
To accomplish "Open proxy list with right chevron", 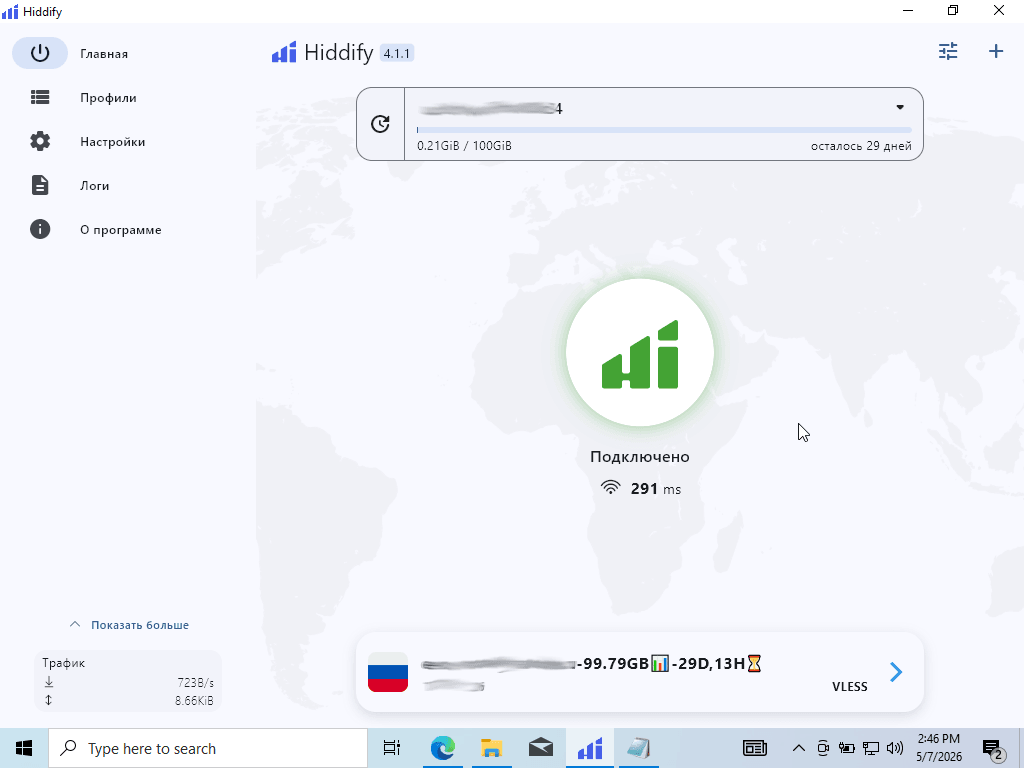I will point(896,671).
